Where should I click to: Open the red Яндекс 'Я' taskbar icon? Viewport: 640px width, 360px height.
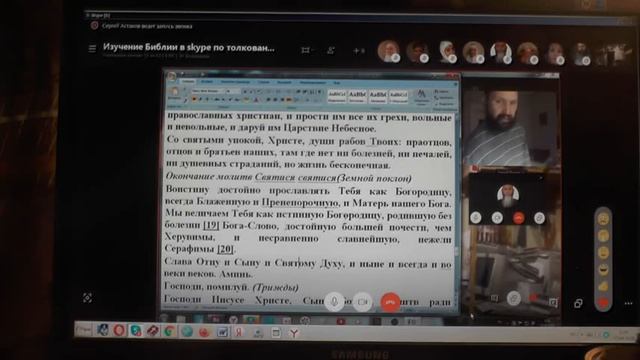(238, 332)
